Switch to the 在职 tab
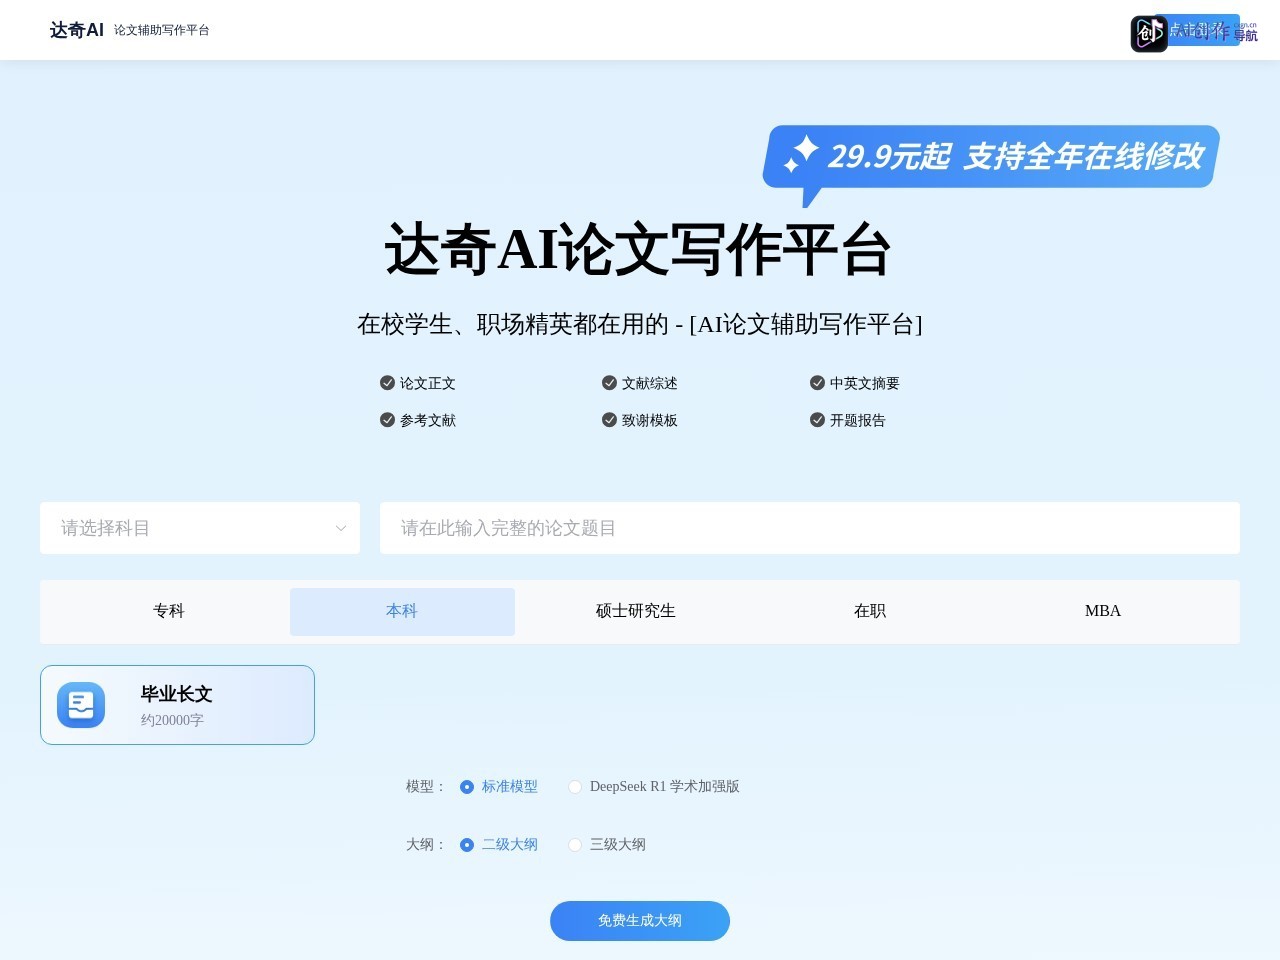The width and height of the screenshot is (1280, 960). pos(870,611)
